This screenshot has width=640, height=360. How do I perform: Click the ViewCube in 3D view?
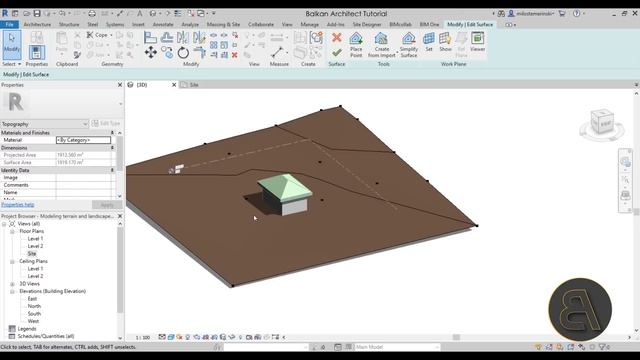(602, 122)
